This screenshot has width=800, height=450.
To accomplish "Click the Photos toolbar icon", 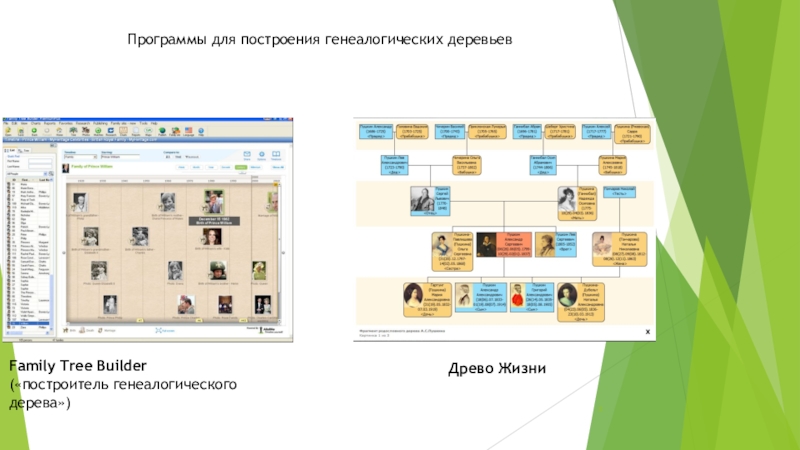I will click(86, 132).
